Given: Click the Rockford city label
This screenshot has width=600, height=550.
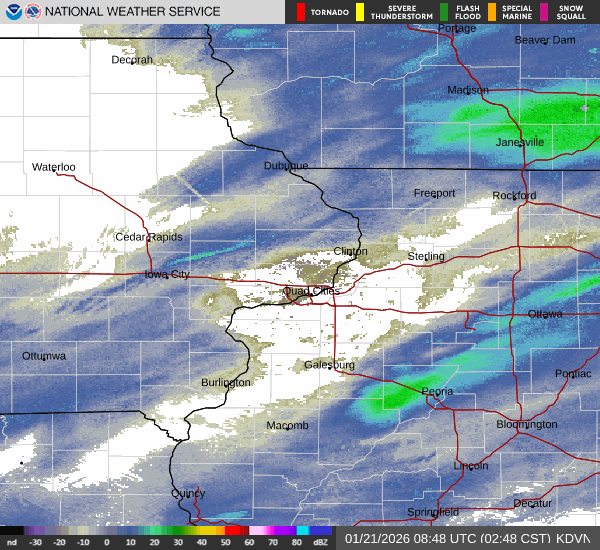Looking at the screenshot, I should click(514, 196).
